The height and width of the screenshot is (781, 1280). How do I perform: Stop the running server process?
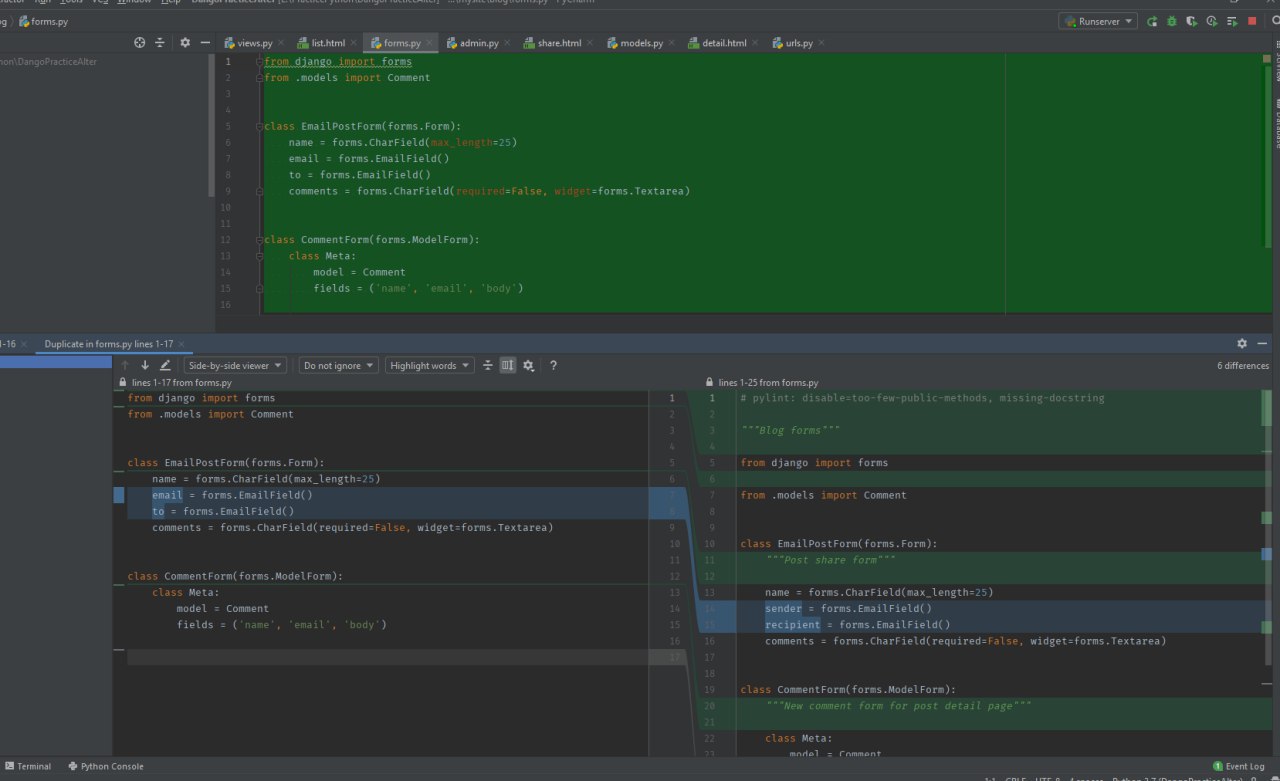[x=1252, y=21]
